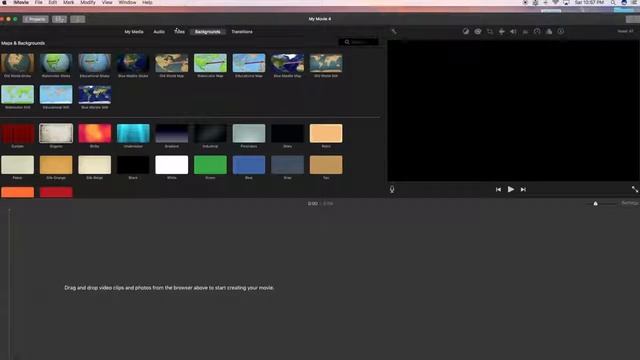640x360 pixels.
Task: Switch to the My Media tab
Action: [134, 32]
